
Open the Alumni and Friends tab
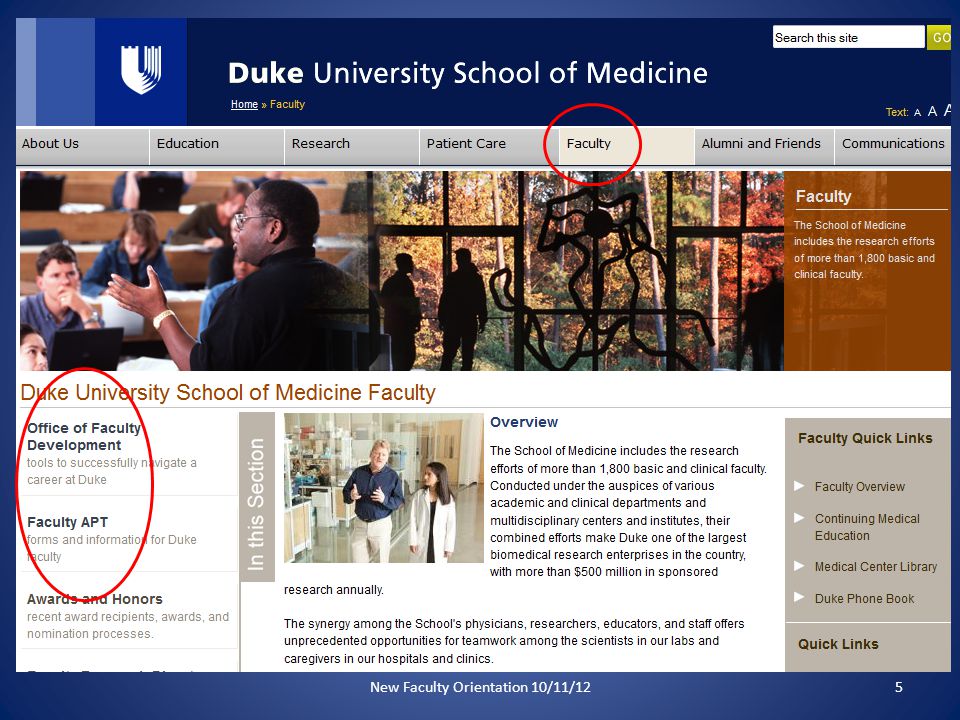(x=764, y=146)
